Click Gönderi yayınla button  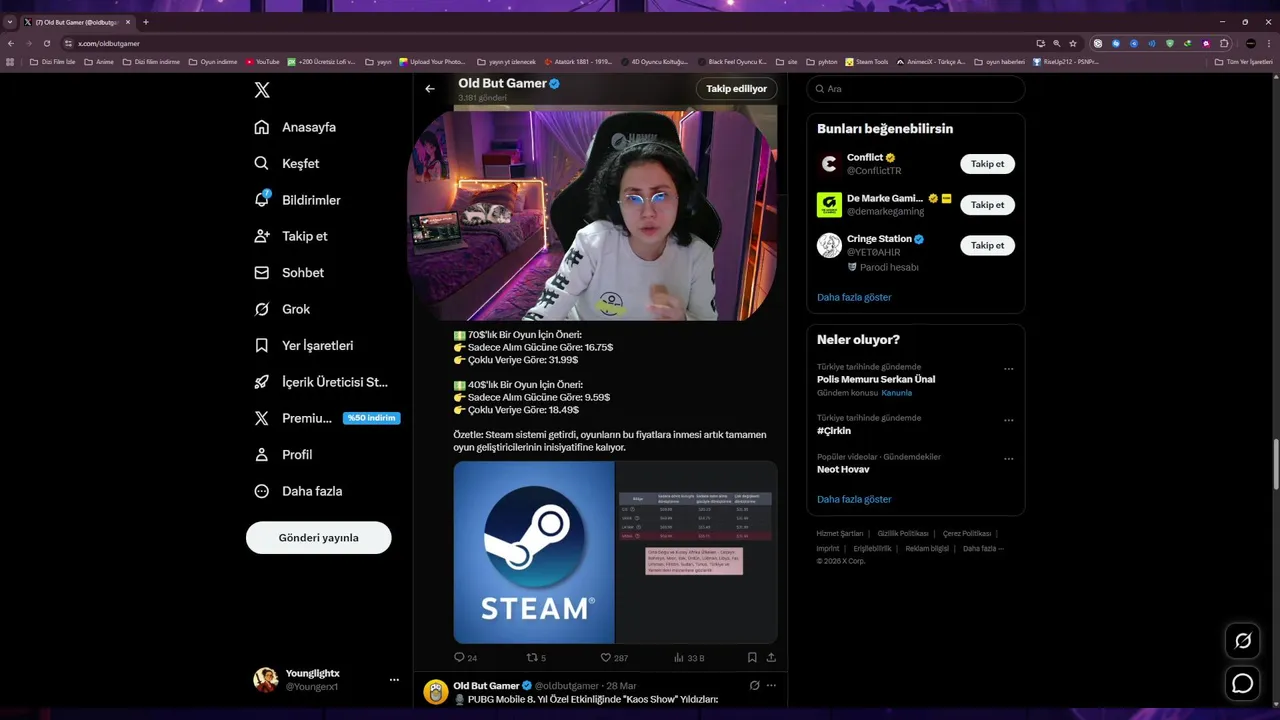(x=318, y=538)
